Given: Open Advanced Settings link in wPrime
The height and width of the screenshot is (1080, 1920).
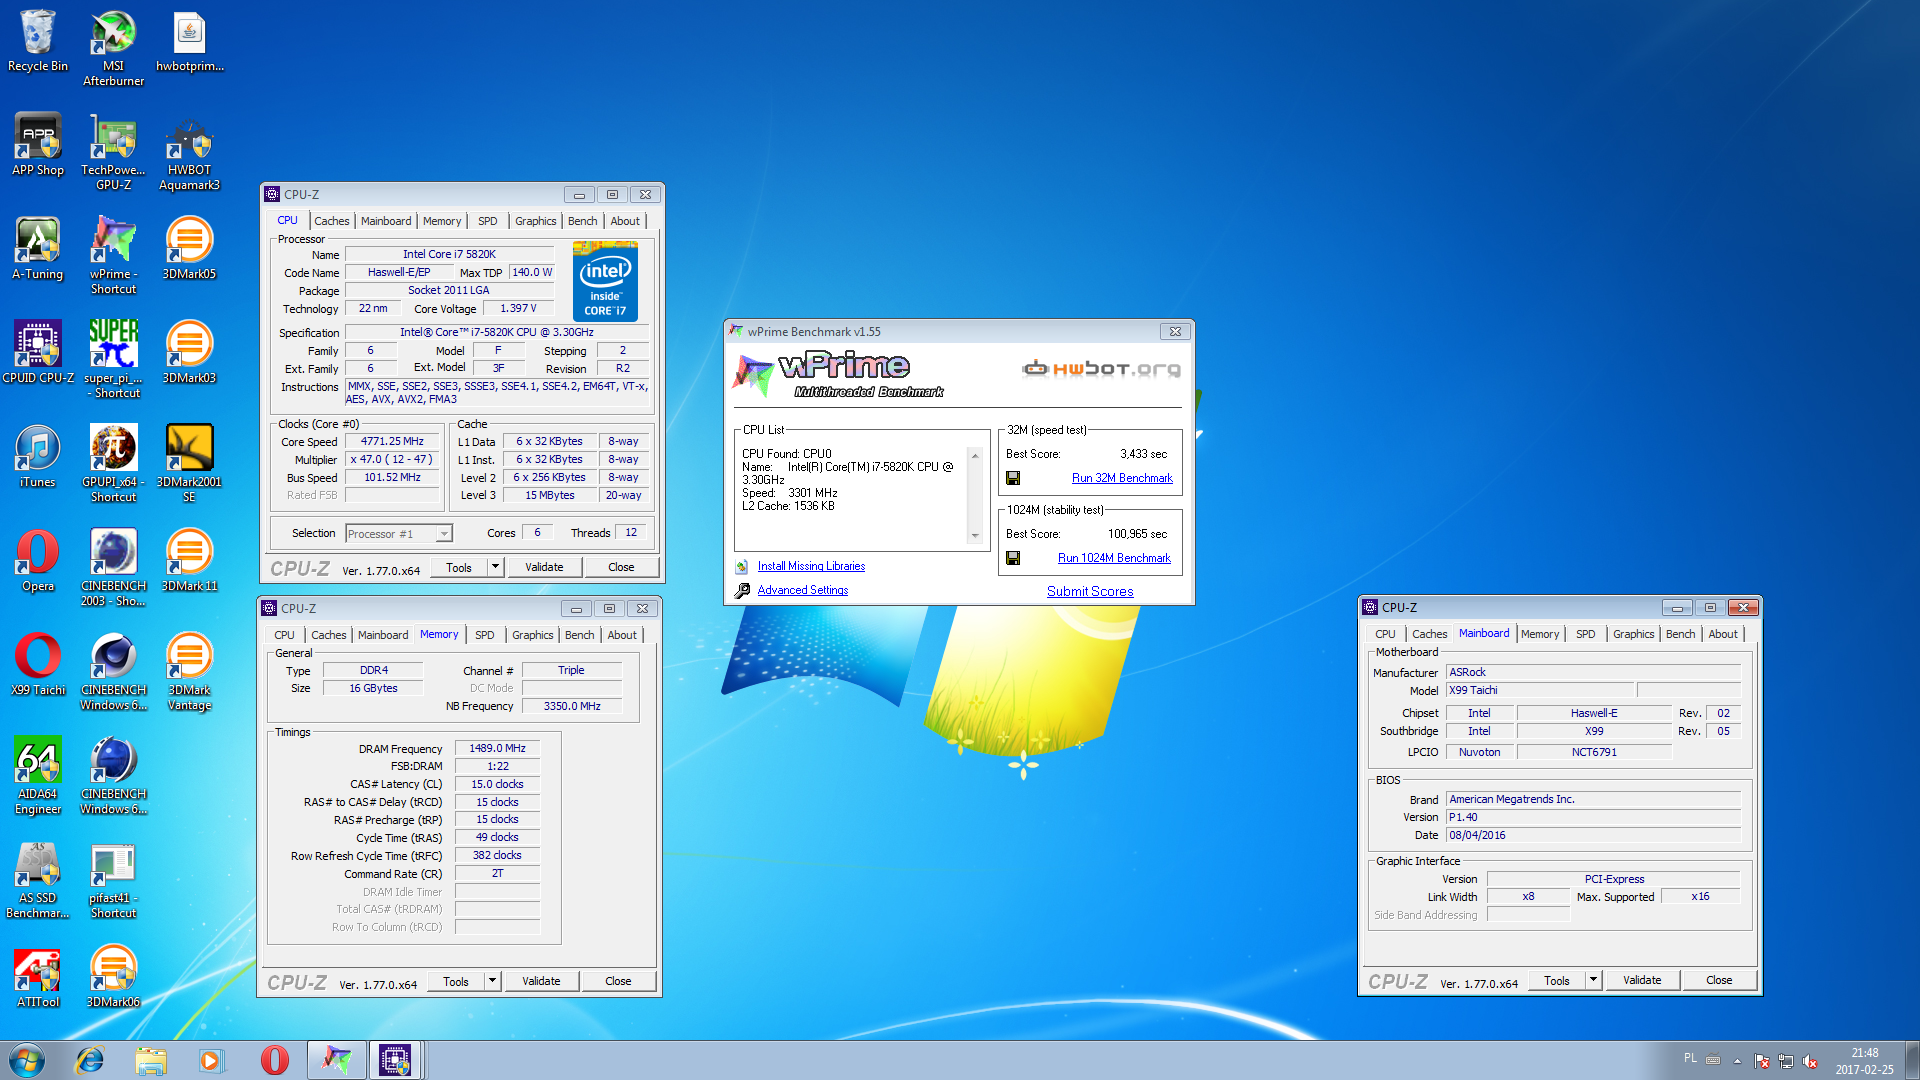Looking at the screenshot, I should pos(803,590).
